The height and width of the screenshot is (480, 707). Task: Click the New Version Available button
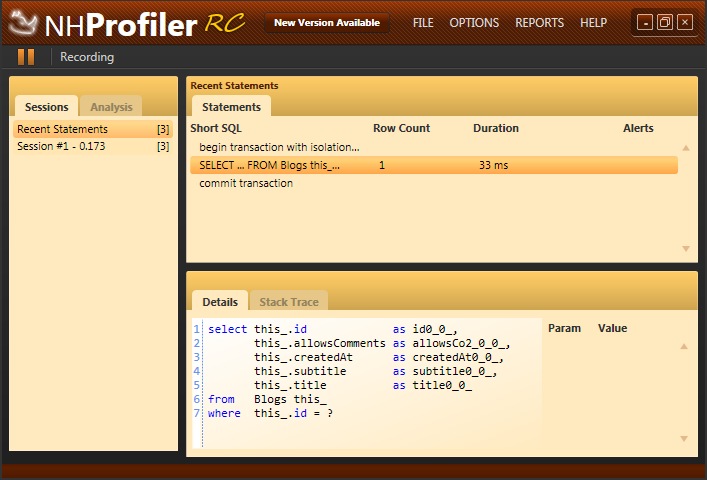[x=327, y=23]
